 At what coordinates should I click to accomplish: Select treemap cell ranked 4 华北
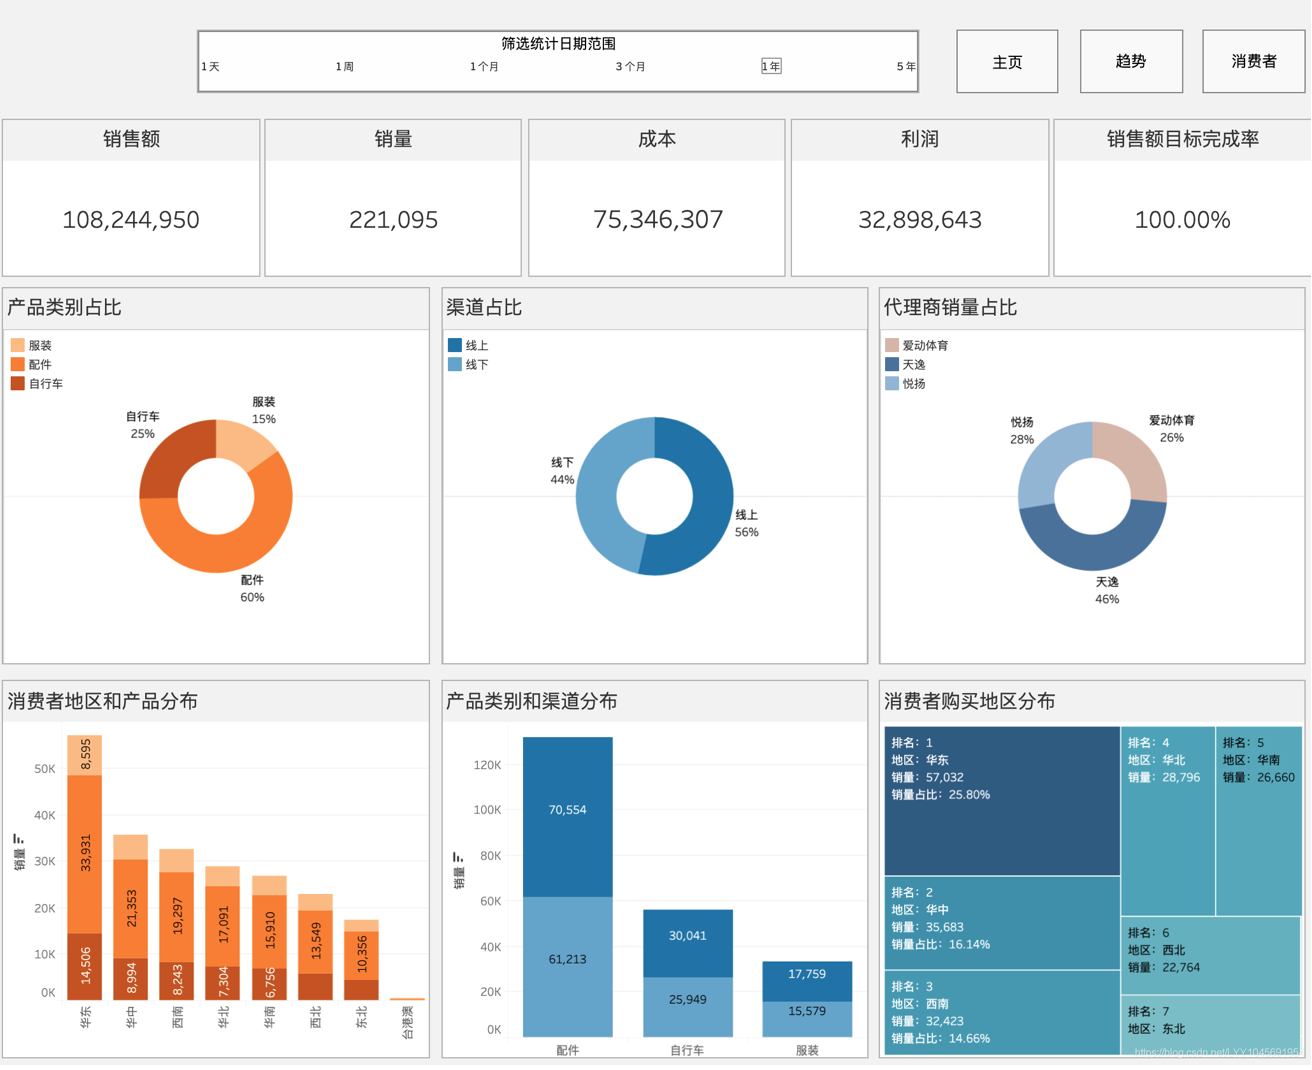click(1168, 821)
